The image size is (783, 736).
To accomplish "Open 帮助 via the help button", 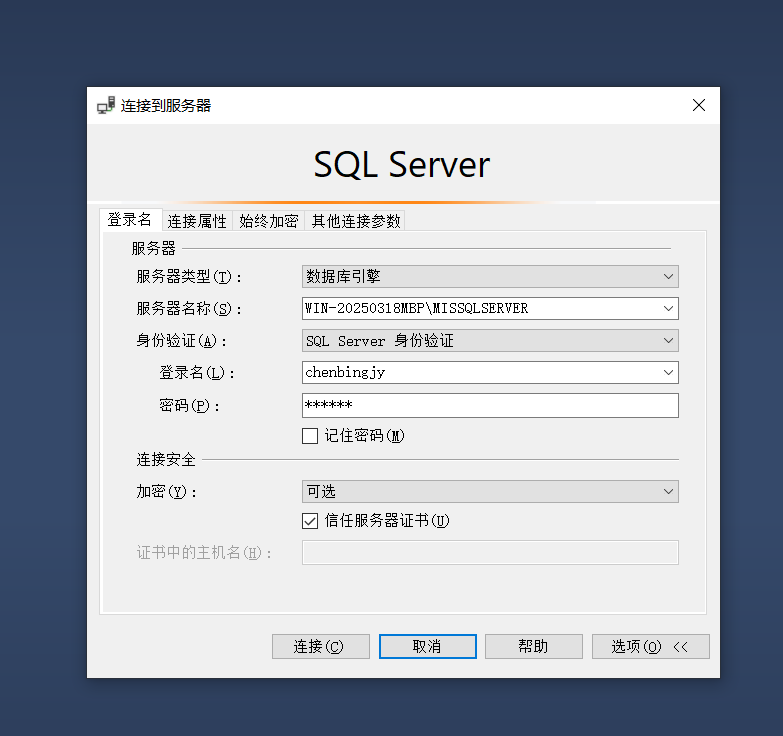I will tap(534, 647).
